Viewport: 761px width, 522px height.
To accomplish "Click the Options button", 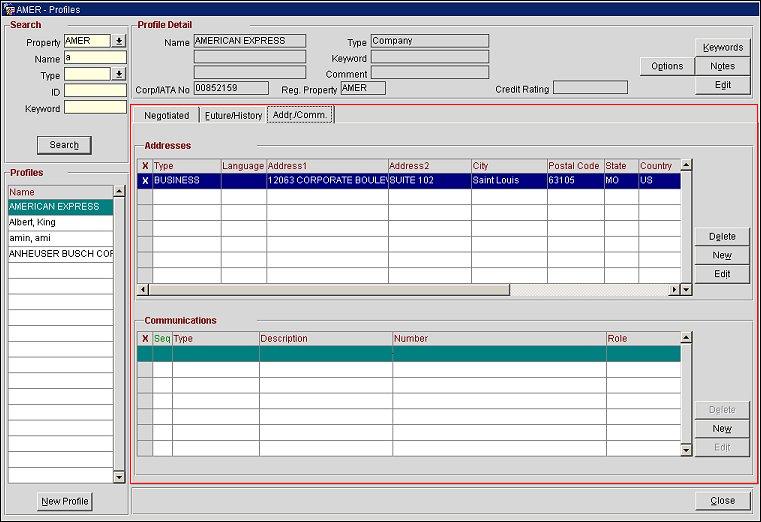I will 666,66.
